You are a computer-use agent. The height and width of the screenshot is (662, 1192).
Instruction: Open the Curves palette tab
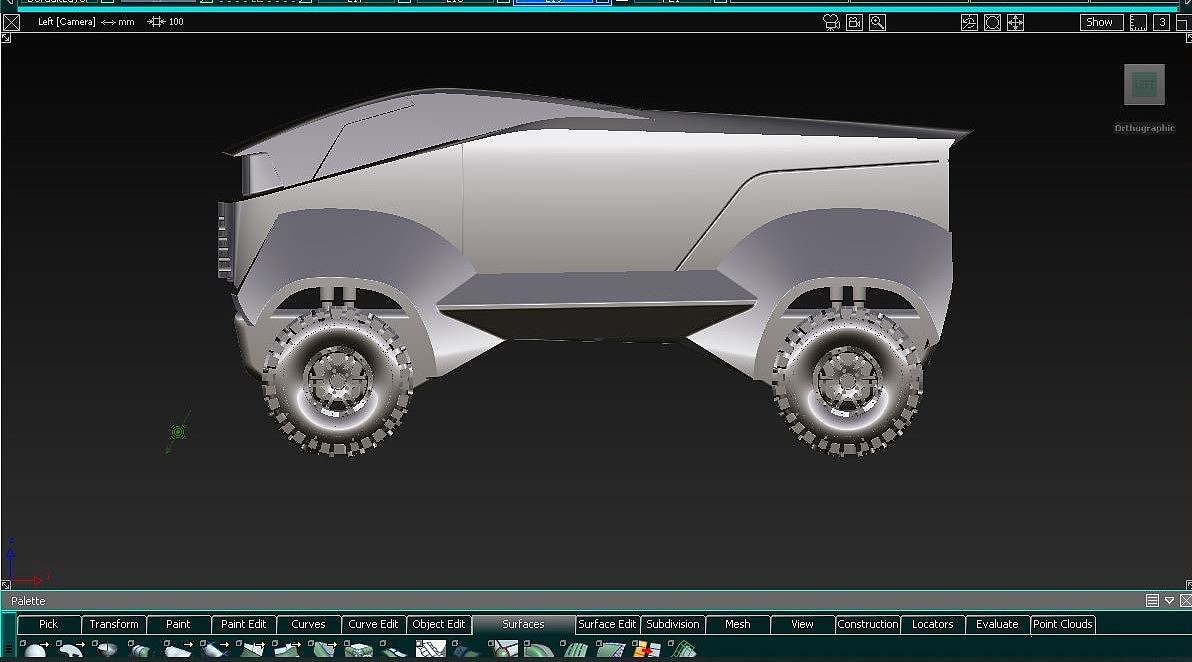pyautogui.click(x=308, y=624)
